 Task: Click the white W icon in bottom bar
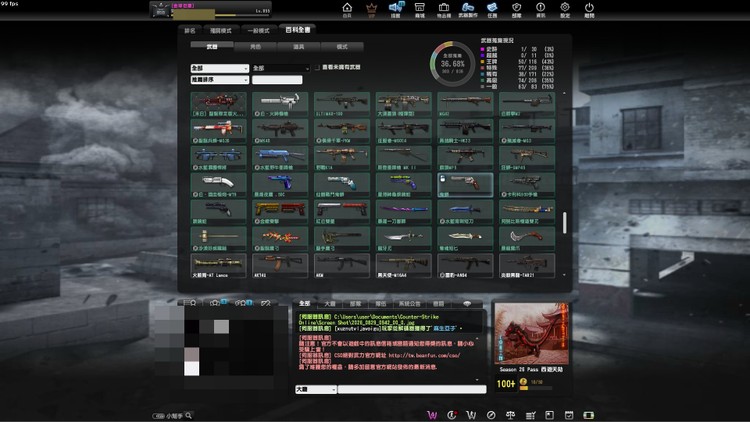tap(471, 415)
